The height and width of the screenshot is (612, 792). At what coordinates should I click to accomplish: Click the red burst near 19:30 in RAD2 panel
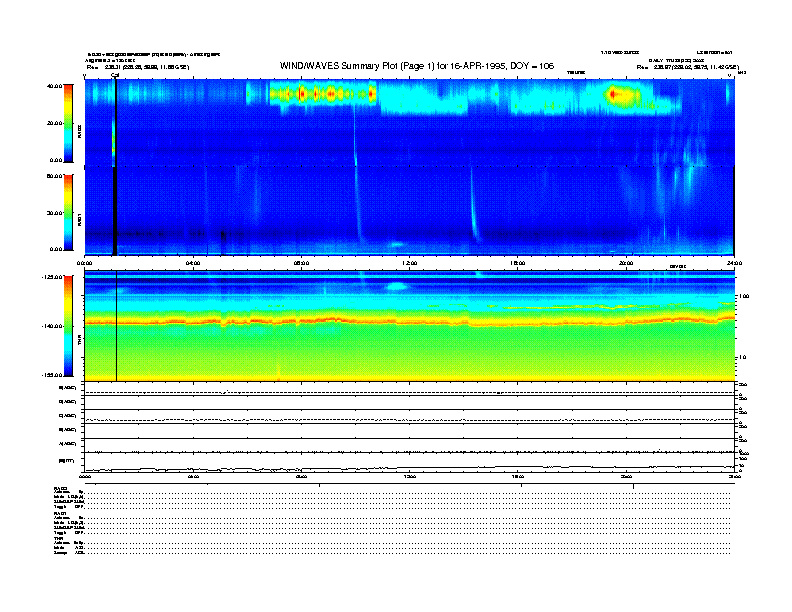coord(613,94)
